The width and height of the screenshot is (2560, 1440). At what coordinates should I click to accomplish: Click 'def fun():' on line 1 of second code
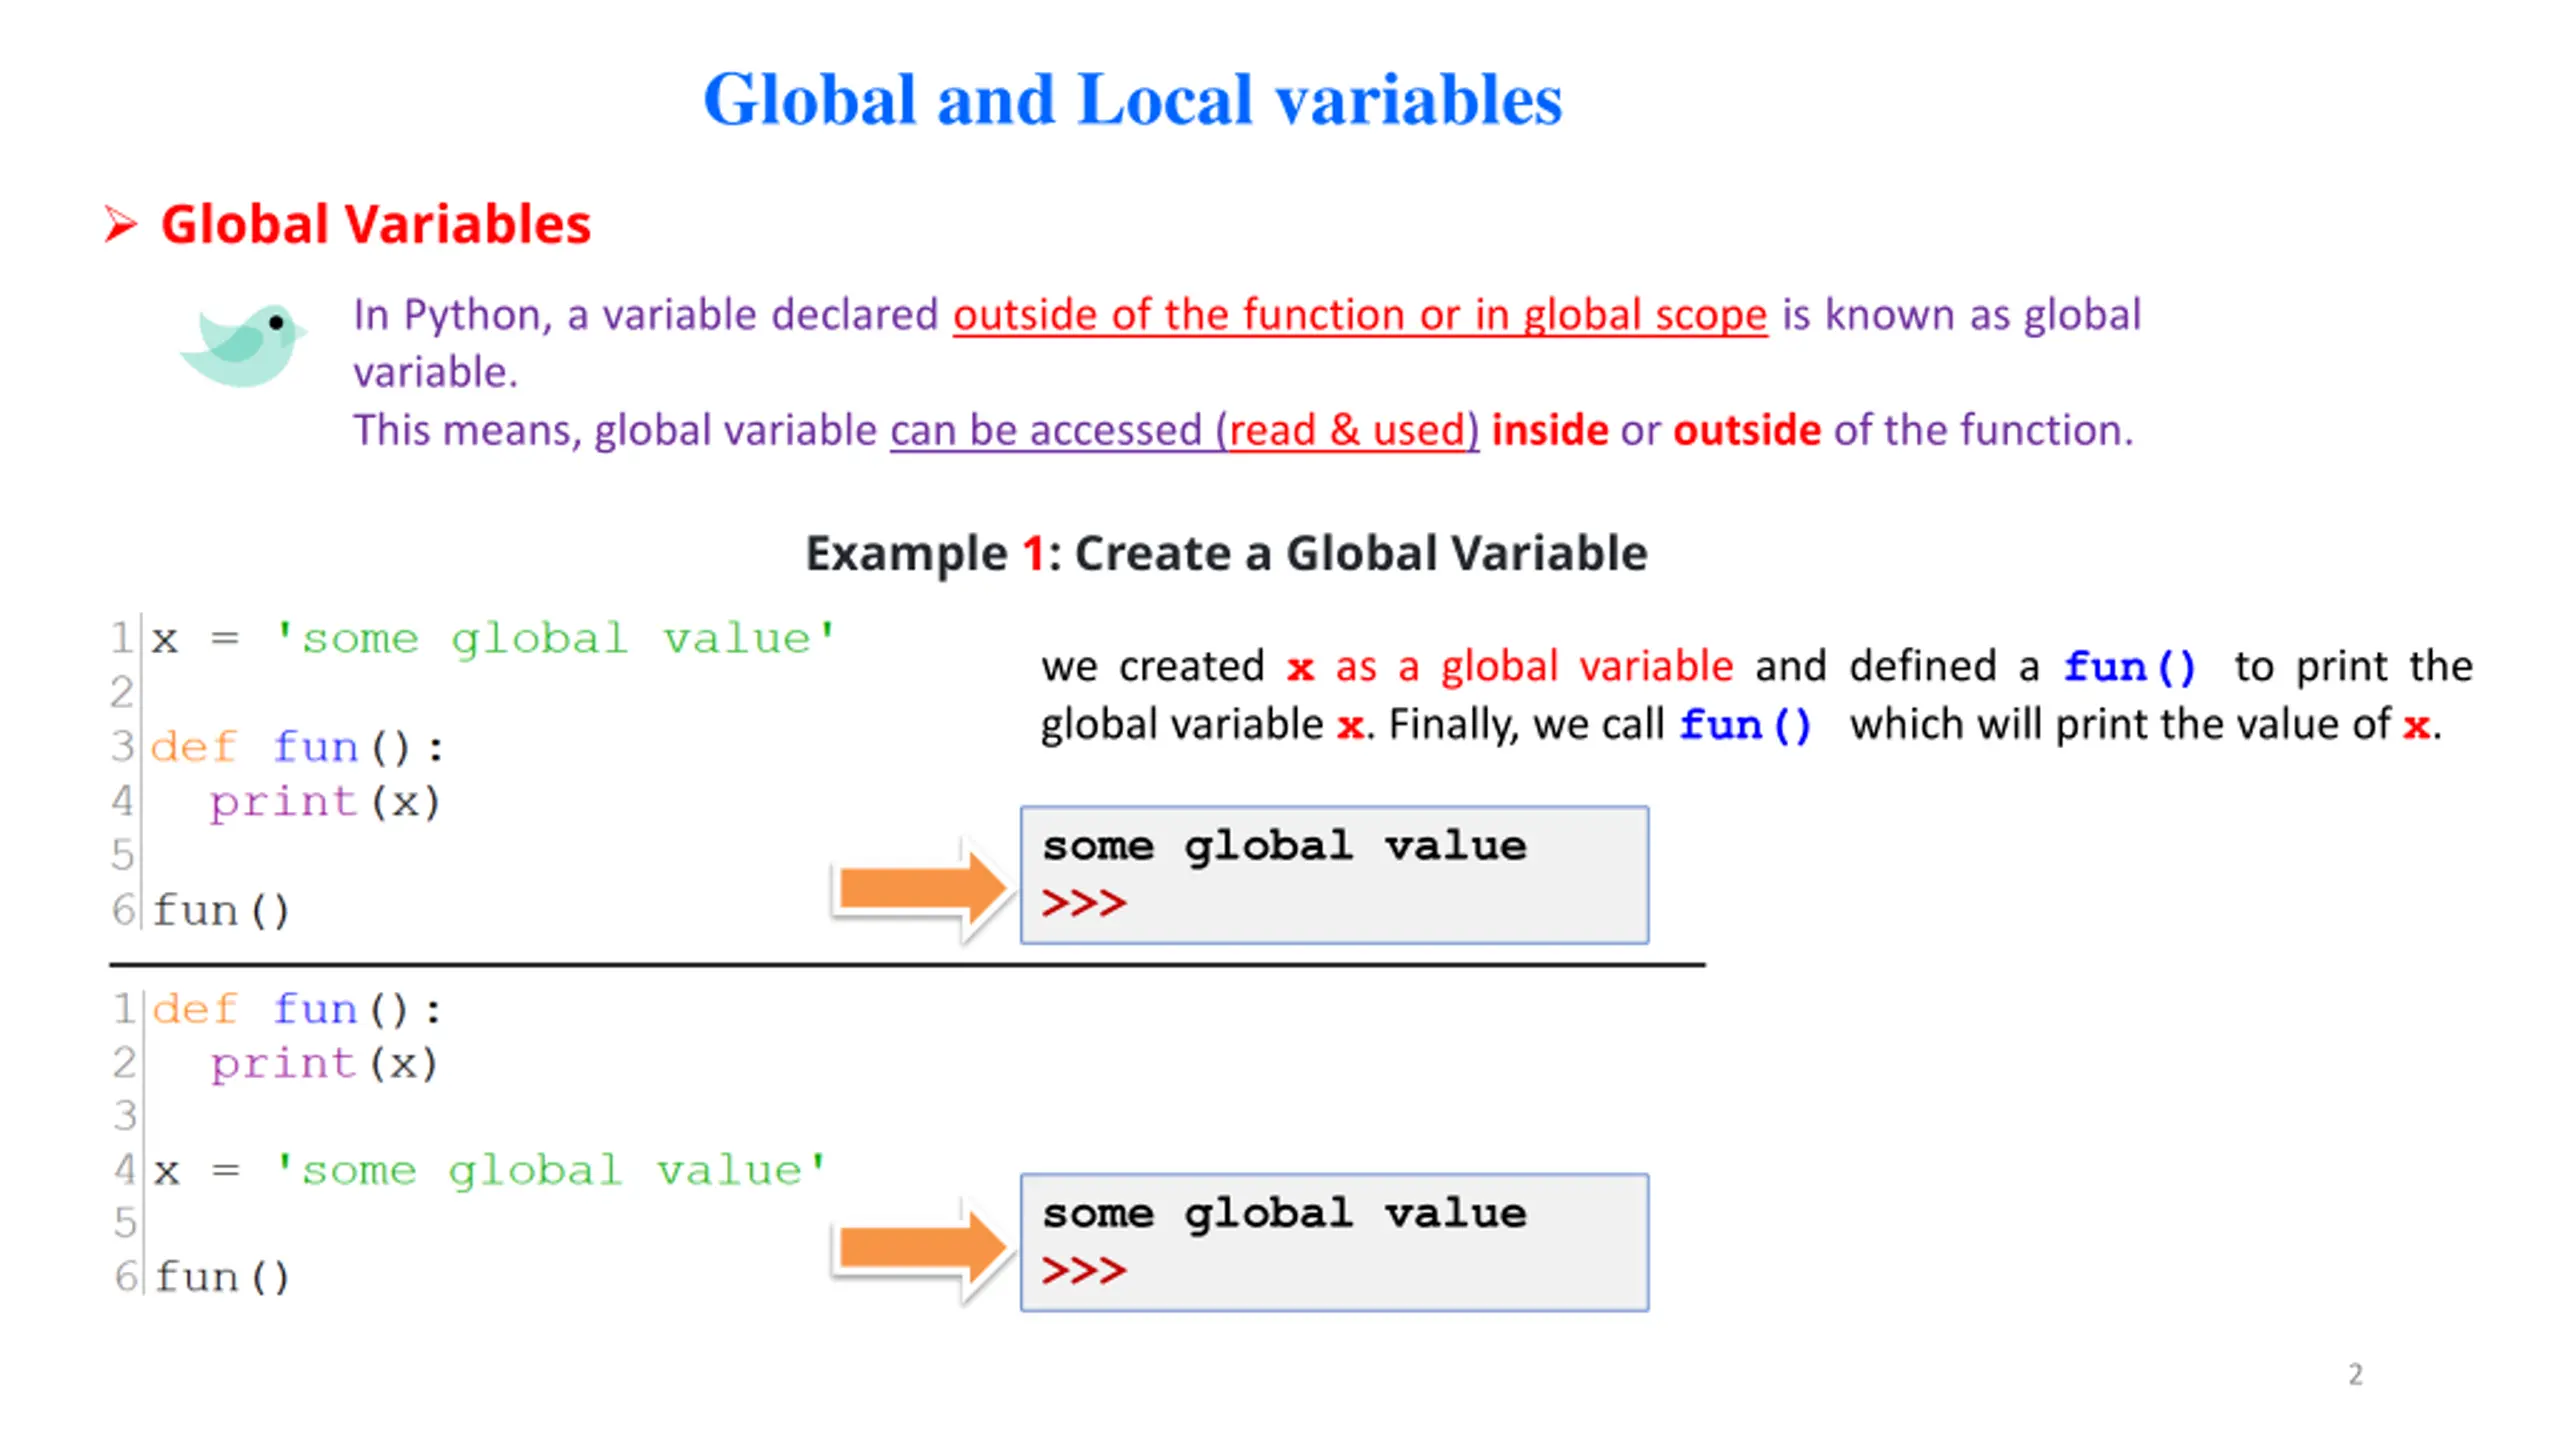pos(297,1009)
